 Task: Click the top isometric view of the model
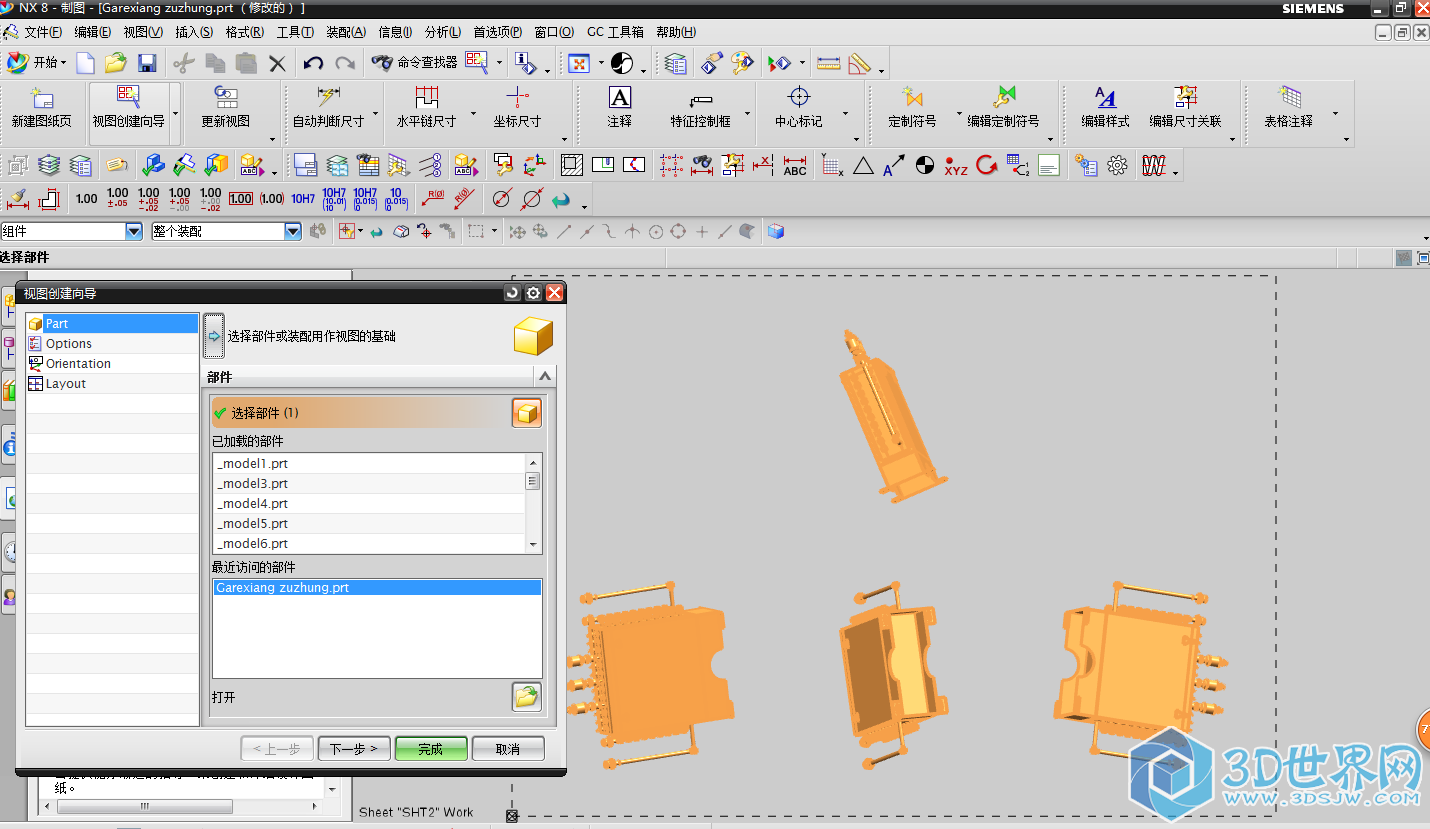click(893, 417)
